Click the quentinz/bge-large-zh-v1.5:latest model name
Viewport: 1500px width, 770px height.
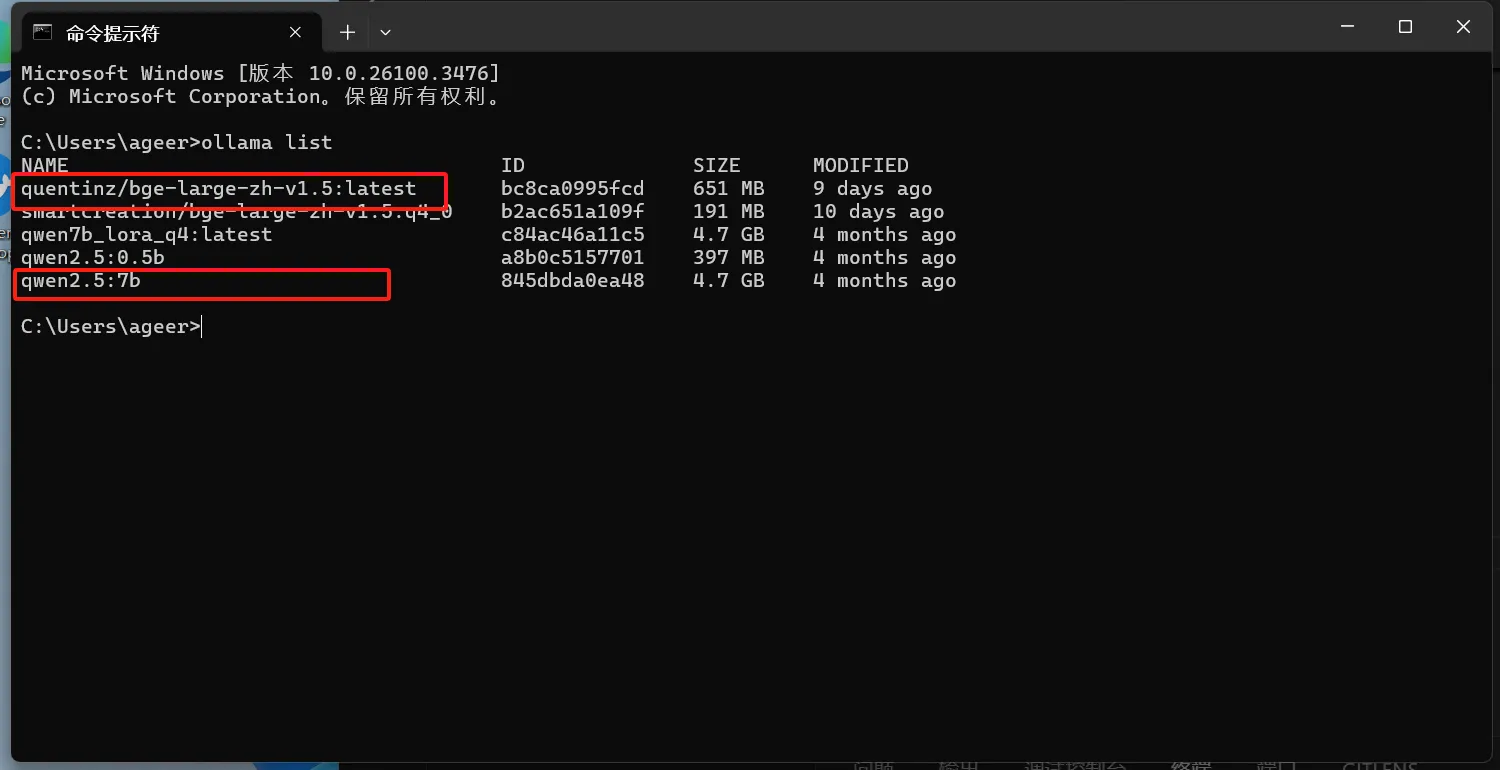(218, 189)
